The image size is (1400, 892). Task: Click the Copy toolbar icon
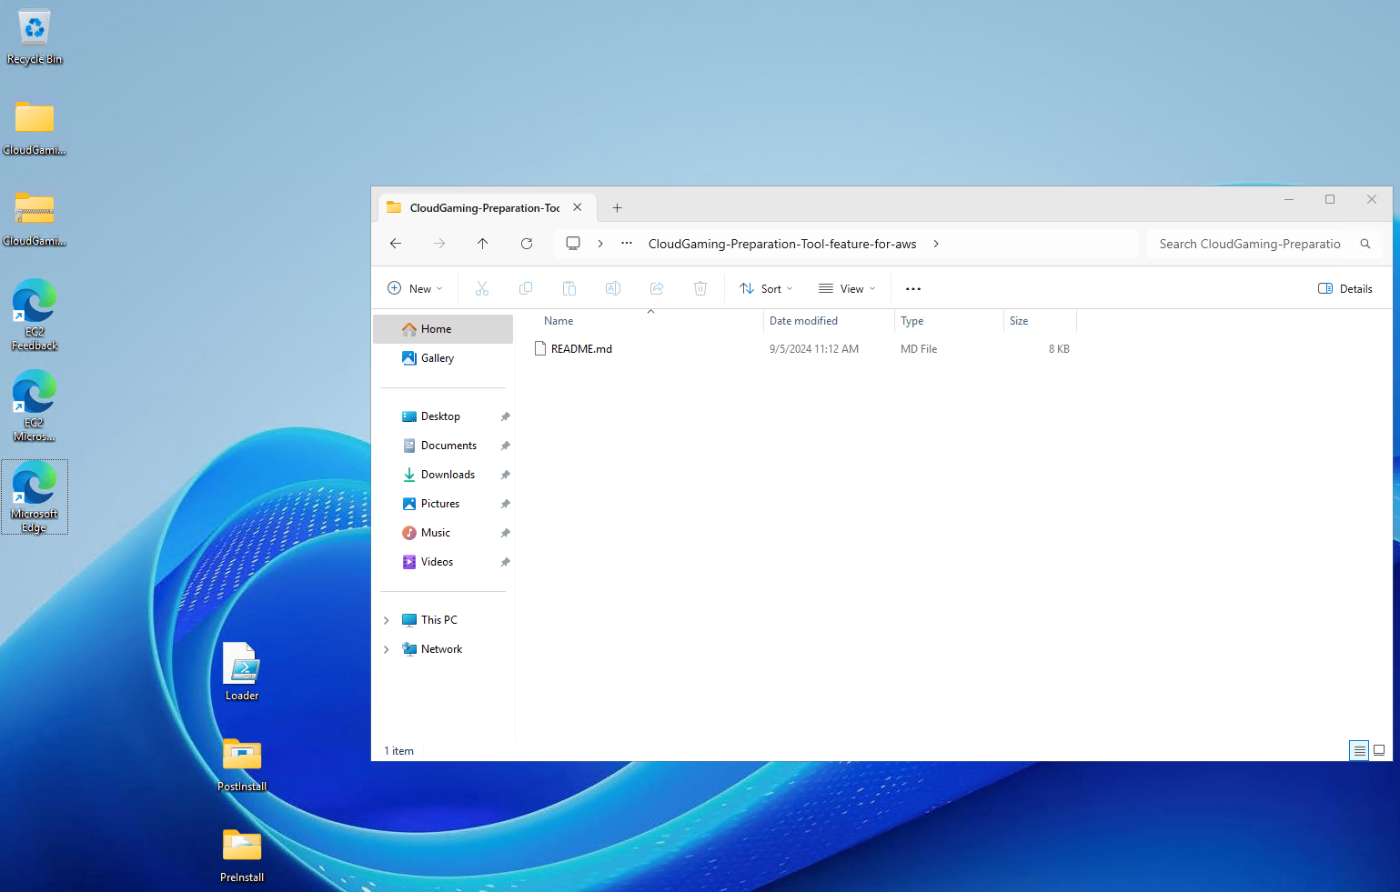point(525,288)
